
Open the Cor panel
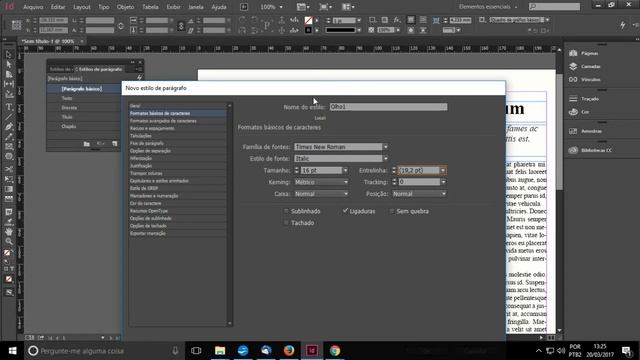(579, 112)
